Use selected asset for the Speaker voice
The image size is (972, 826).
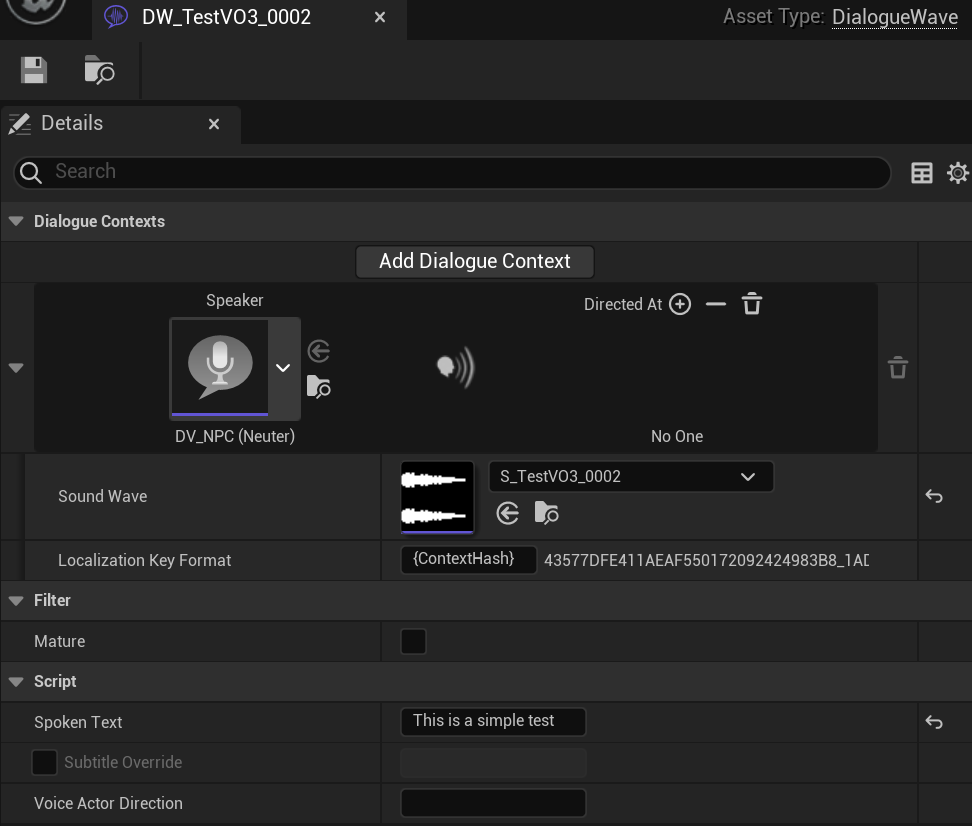pyautogui.click(x=318, y=351)
